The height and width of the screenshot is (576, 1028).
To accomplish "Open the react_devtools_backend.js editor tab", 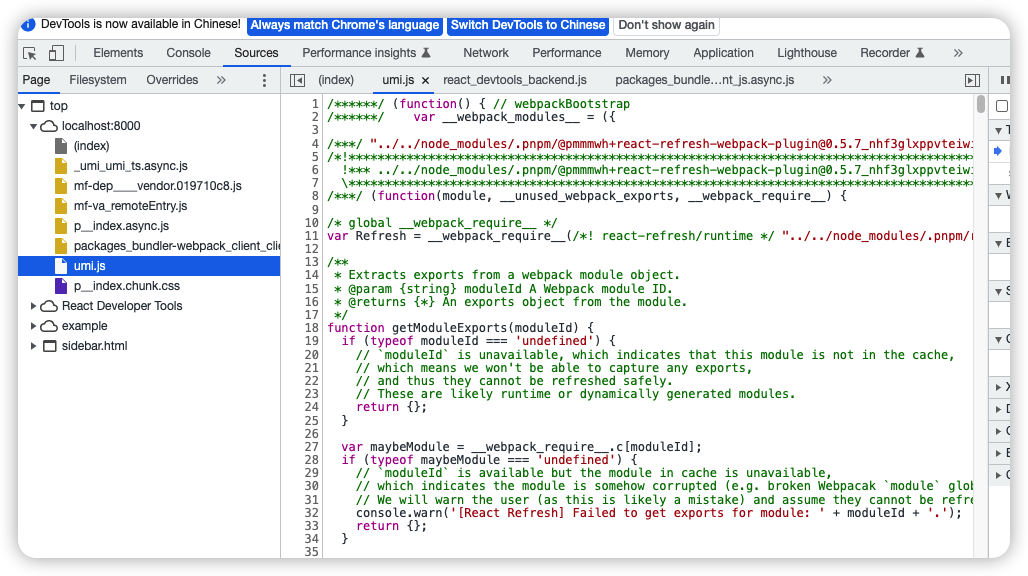I will pos(515,80).
